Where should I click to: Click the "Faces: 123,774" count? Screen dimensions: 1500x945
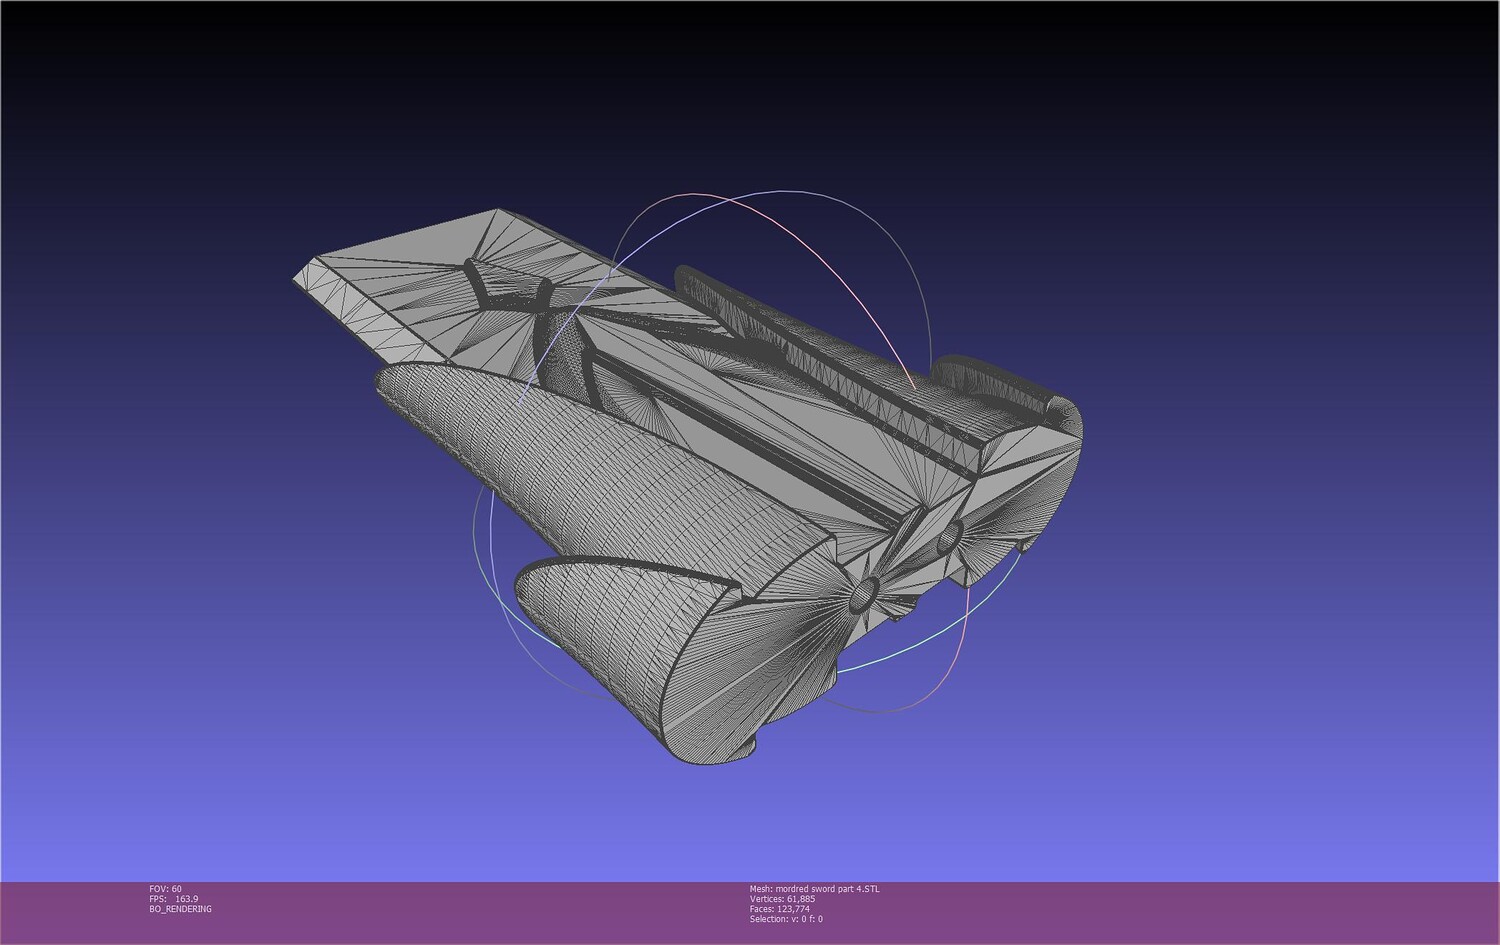click(780, 909)
